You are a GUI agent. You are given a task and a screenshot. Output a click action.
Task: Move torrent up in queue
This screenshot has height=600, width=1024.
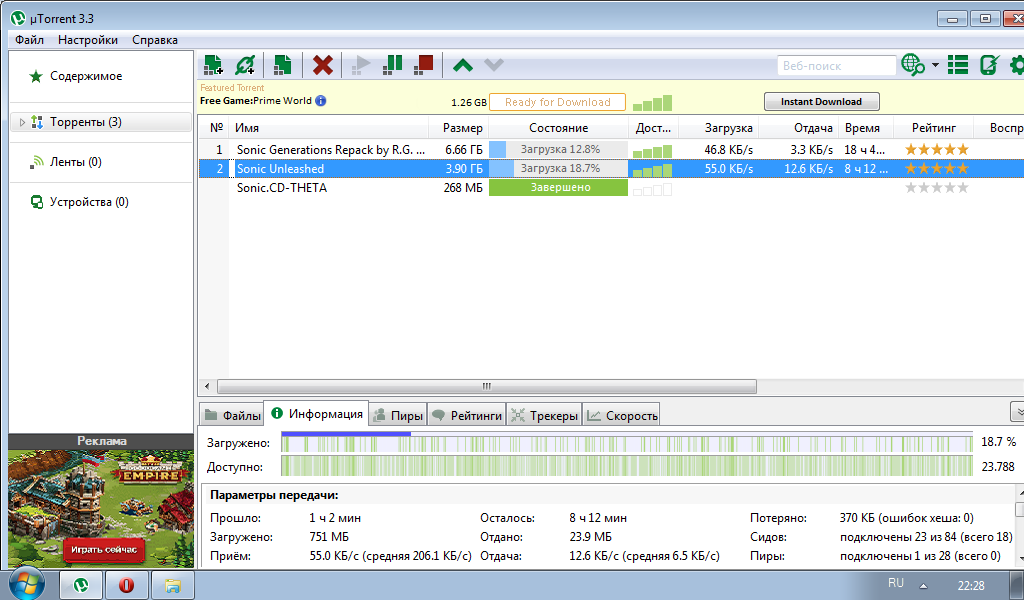463,65
